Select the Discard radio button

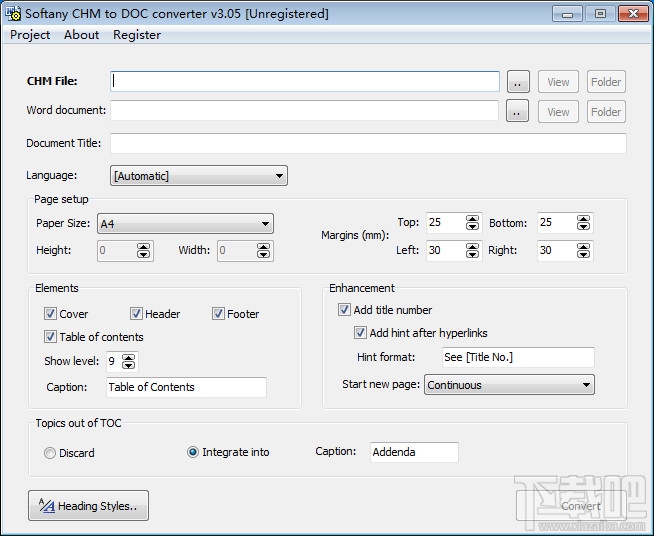50,453
